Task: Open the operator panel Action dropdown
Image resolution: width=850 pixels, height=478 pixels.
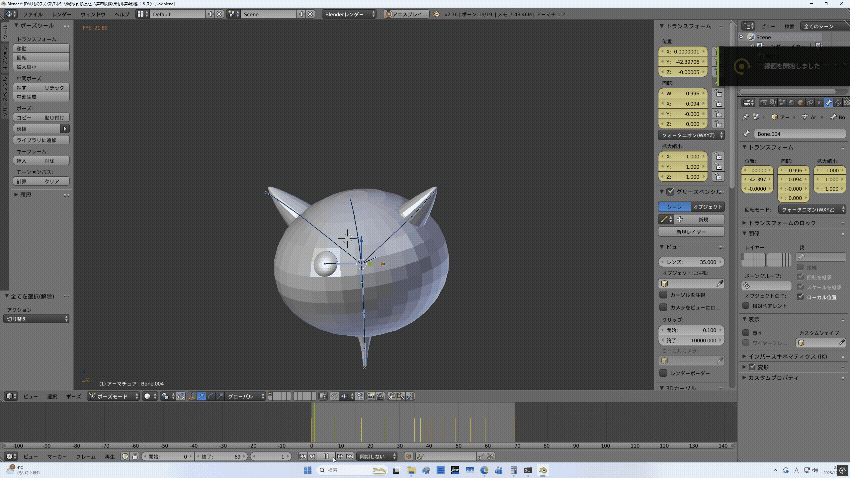Action: (36, 319)
